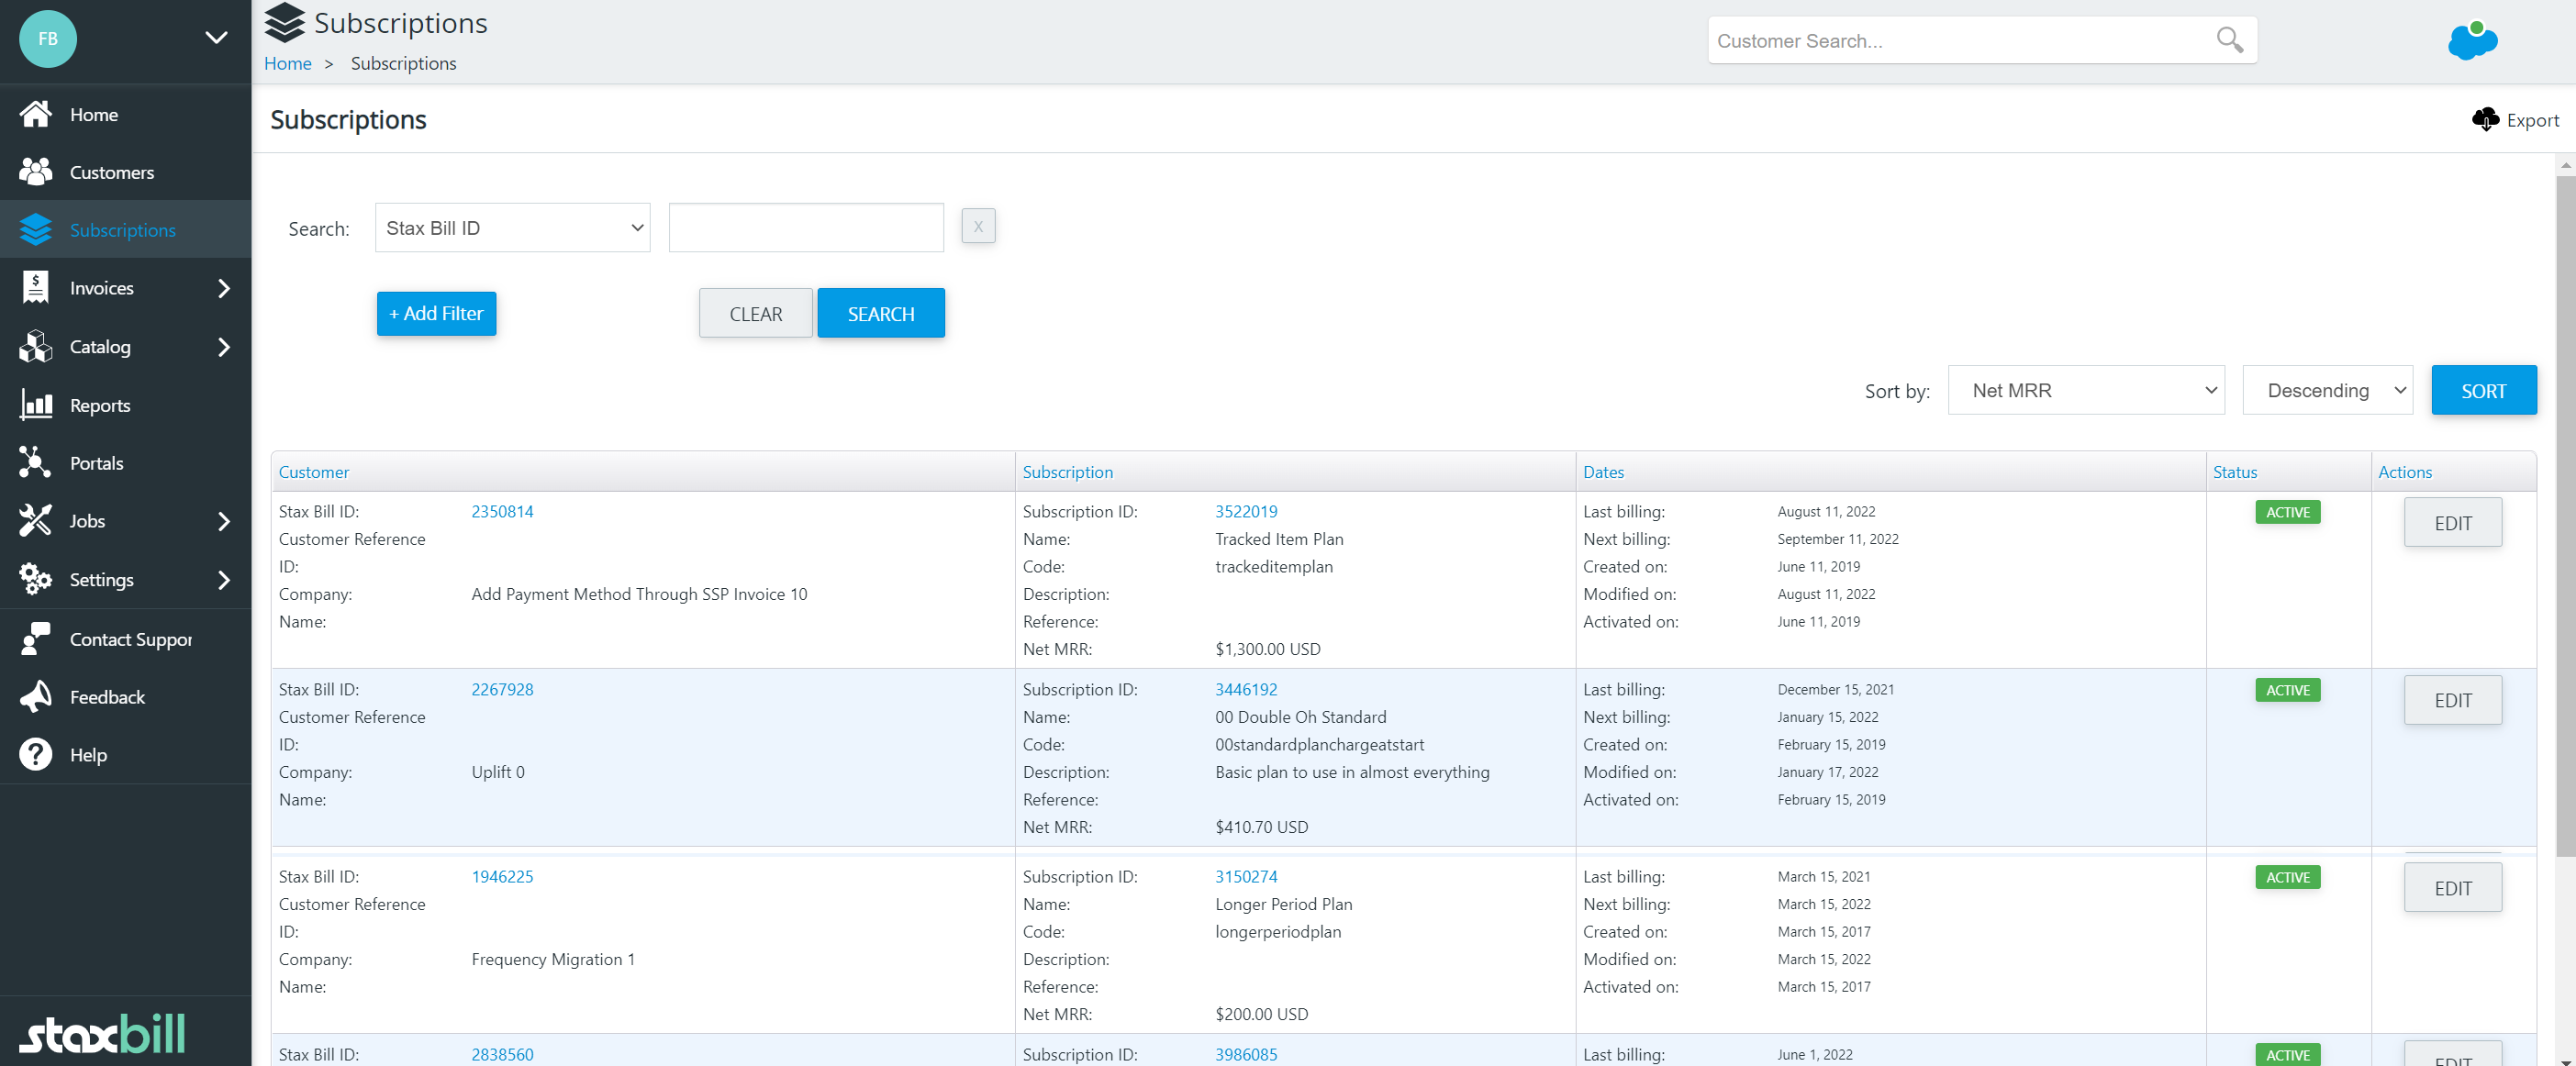The width and height of the screenshot is (2576, 1066).
Task: Click the Home breadcrumb link
Action: click(x=288, y=63)
